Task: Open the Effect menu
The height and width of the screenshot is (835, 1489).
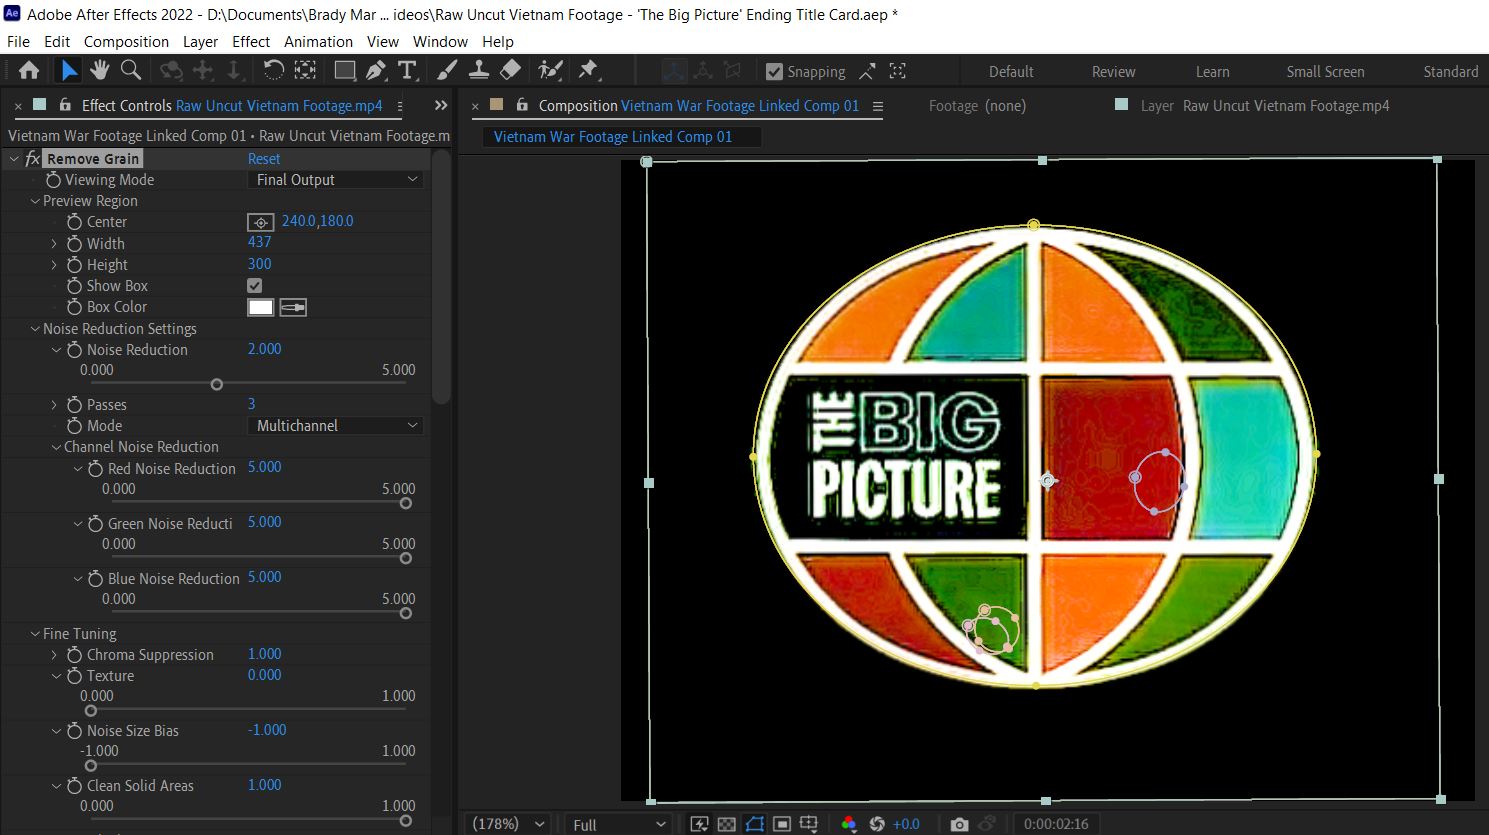Action: [251, 42]
